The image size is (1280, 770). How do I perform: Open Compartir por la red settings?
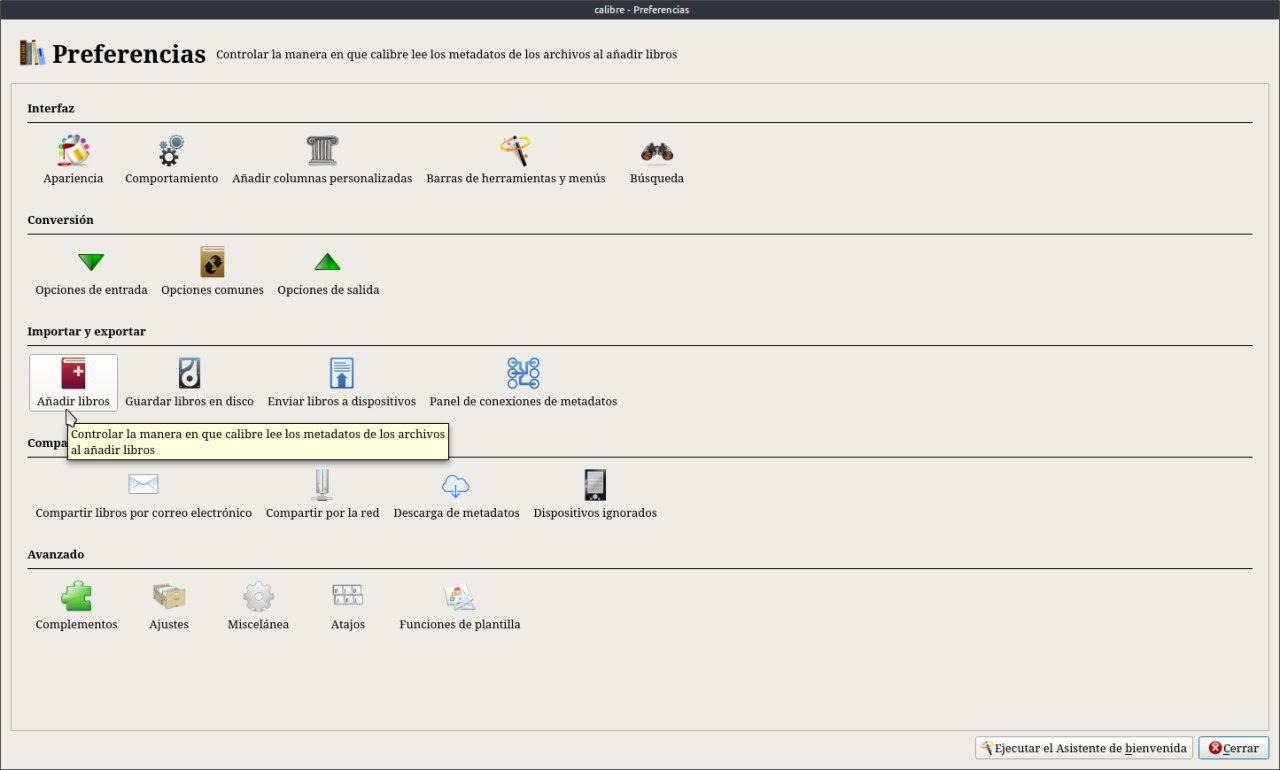(x=322, y=495)
